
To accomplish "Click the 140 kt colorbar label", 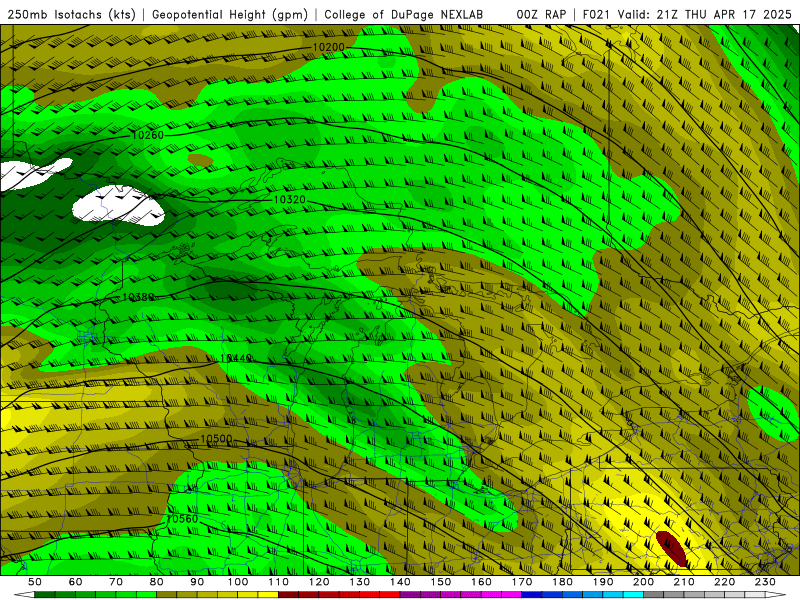I will [x=400, y=582].
